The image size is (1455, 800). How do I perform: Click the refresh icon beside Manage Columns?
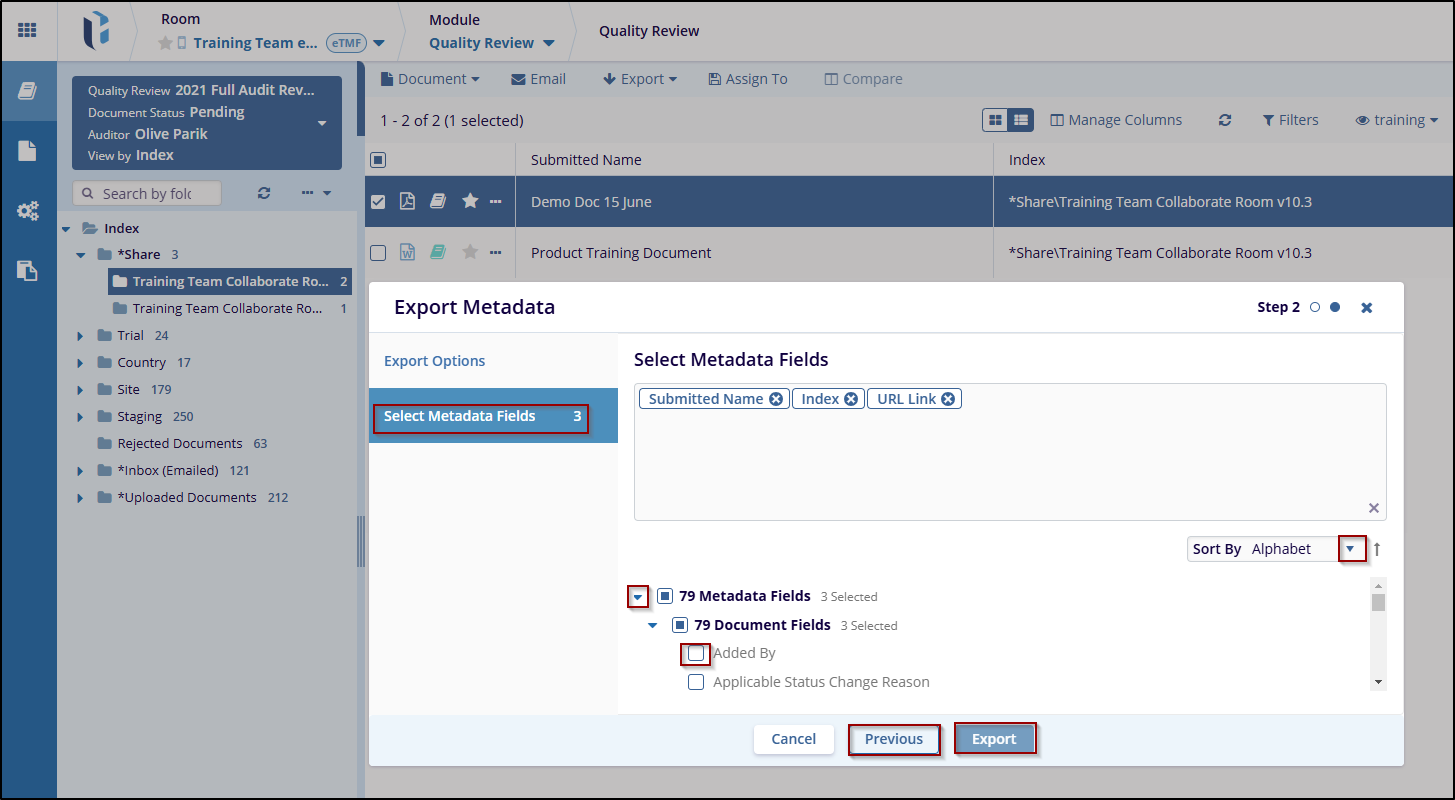(x=1224, y=120)
